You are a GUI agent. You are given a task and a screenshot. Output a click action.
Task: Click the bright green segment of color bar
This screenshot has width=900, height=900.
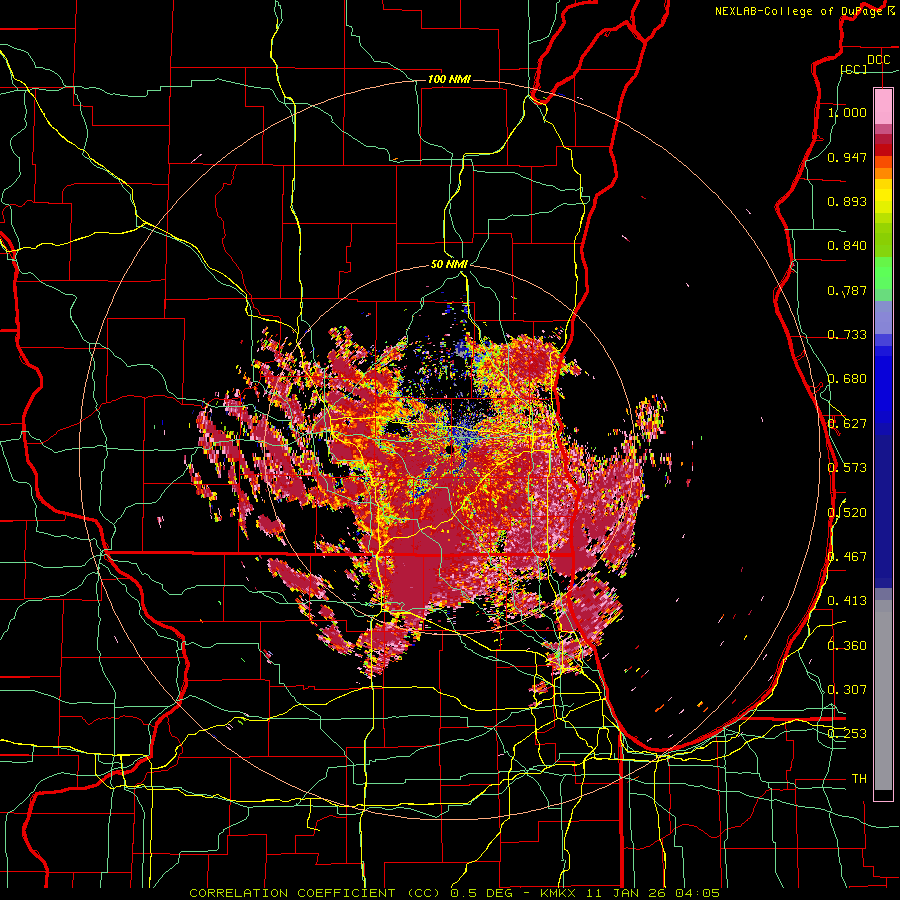click(883, 272)
